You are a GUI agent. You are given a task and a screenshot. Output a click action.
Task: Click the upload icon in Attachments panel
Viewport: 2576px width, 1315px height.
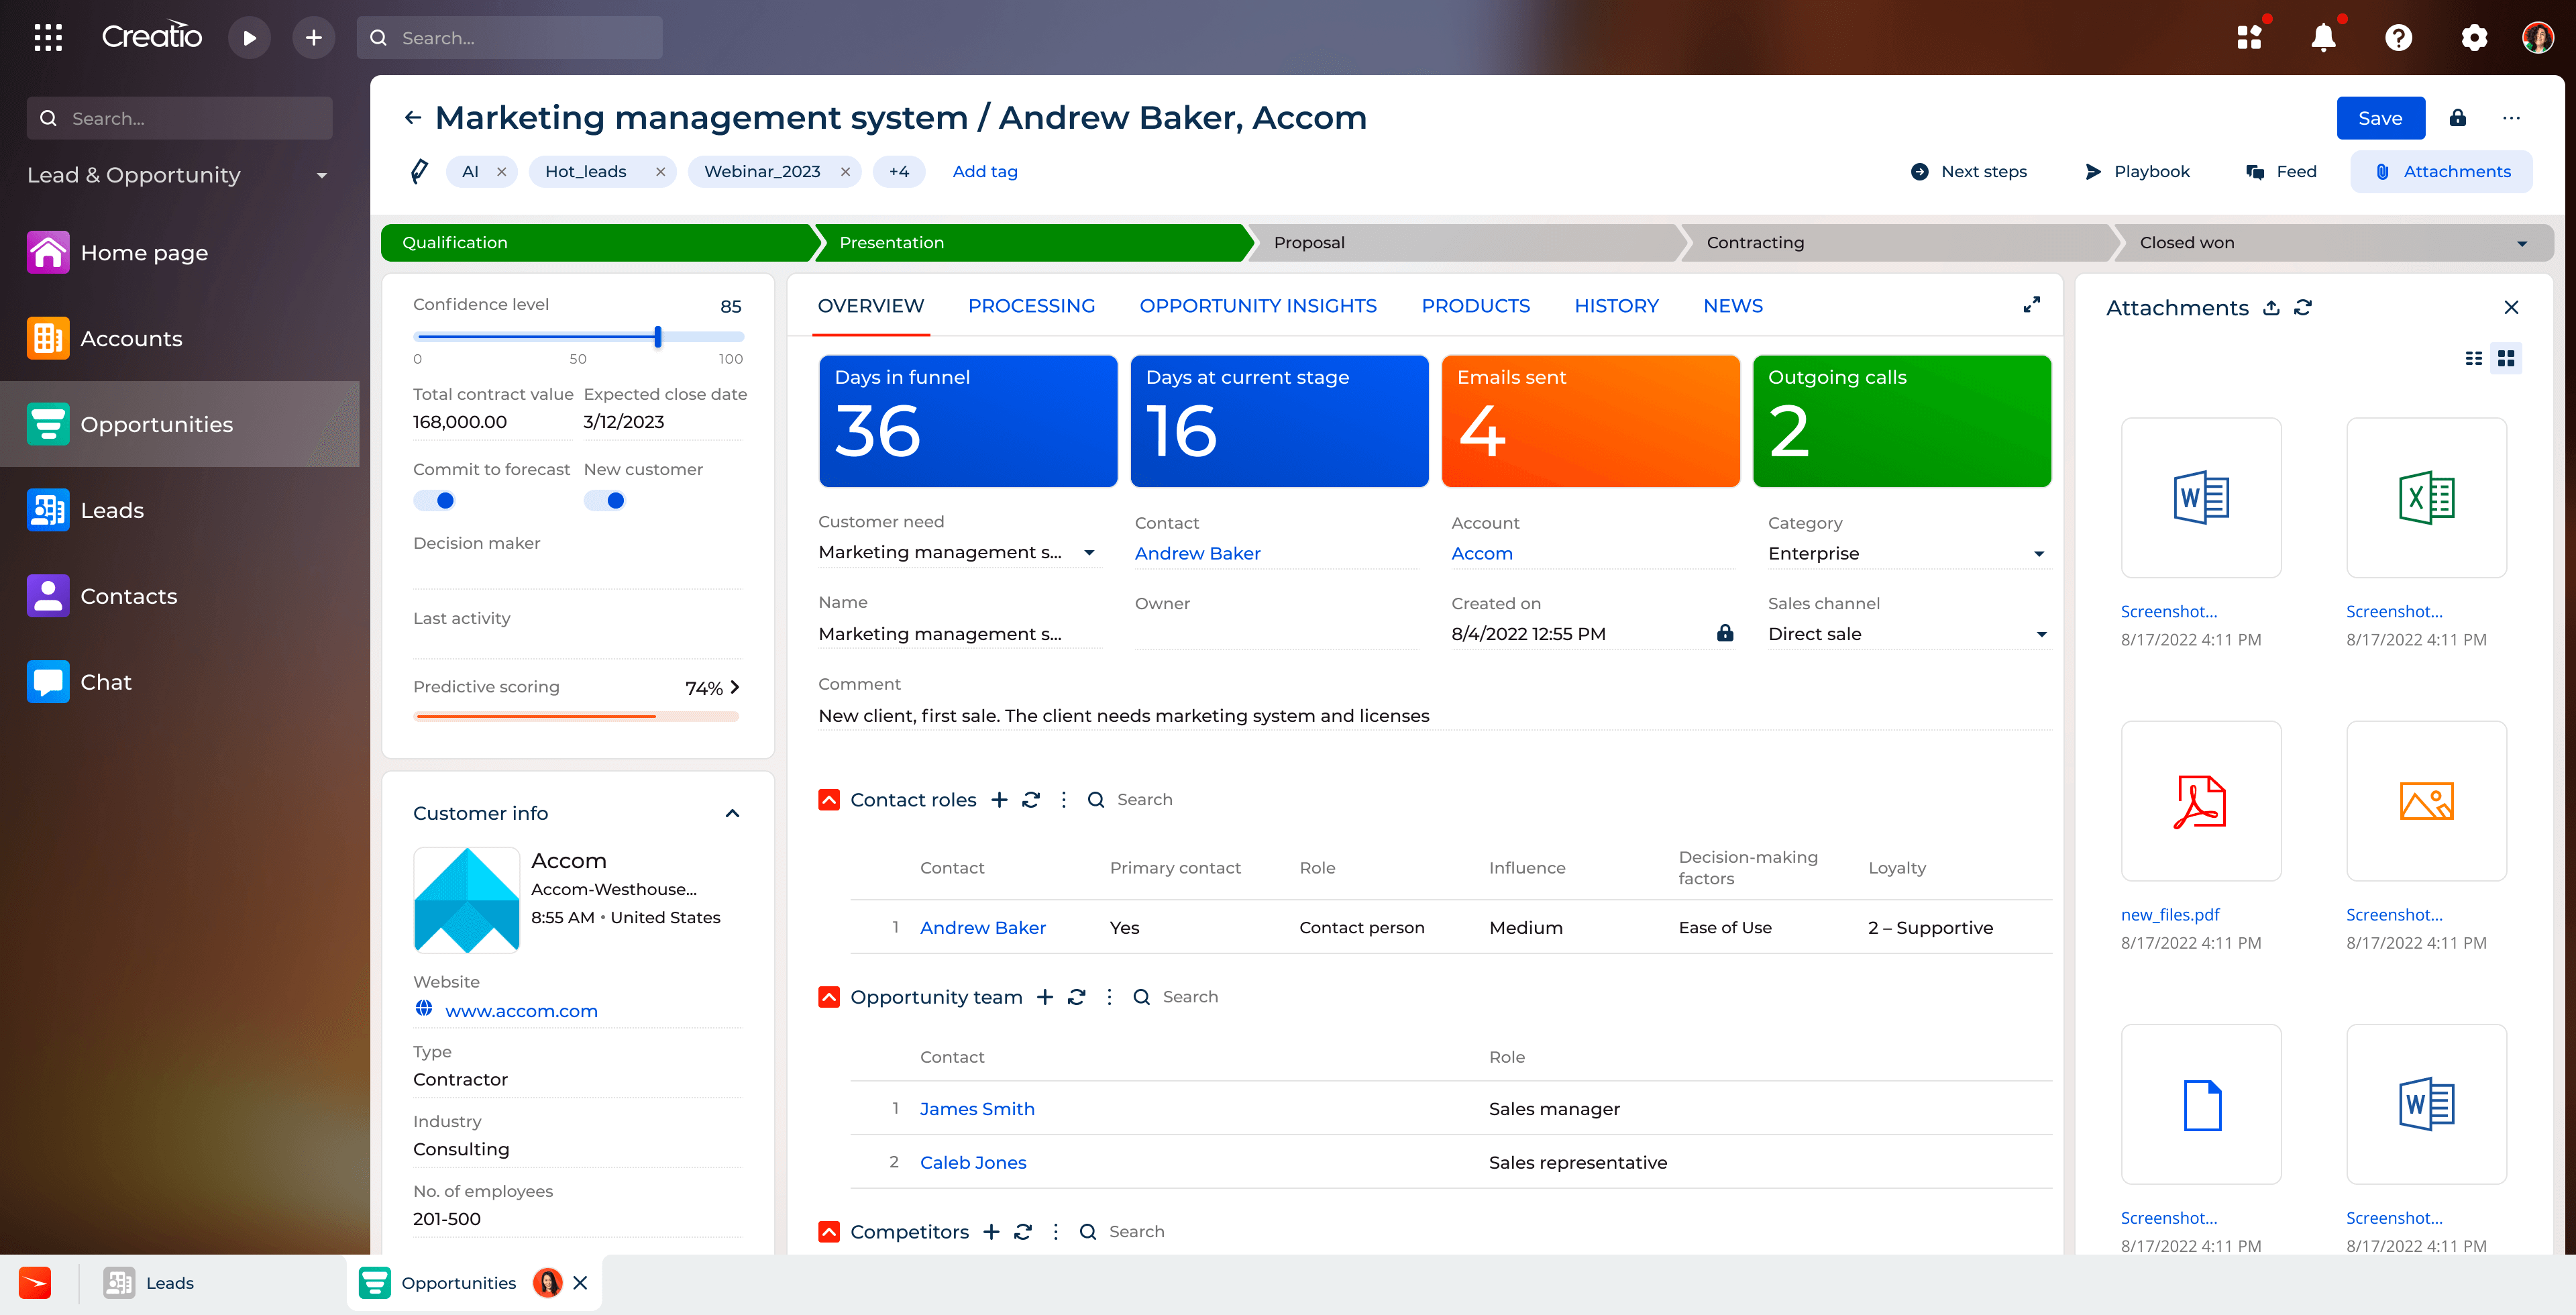point(2271,308)
